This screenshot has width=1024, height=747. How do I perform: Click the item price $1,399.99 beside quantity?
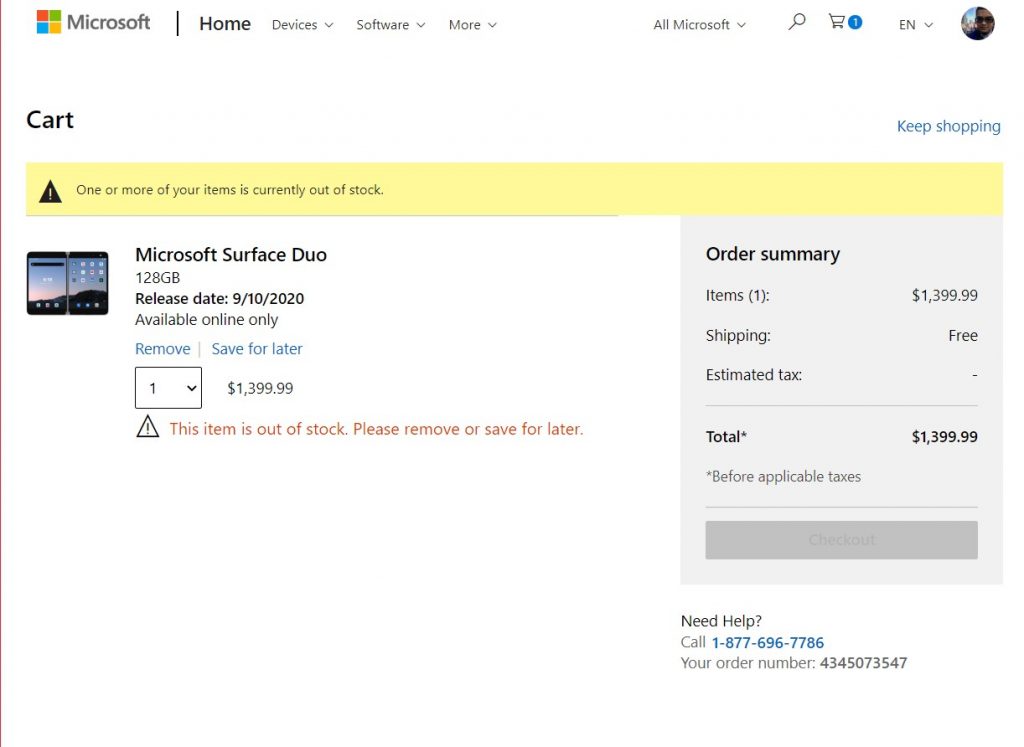[260, 389]
